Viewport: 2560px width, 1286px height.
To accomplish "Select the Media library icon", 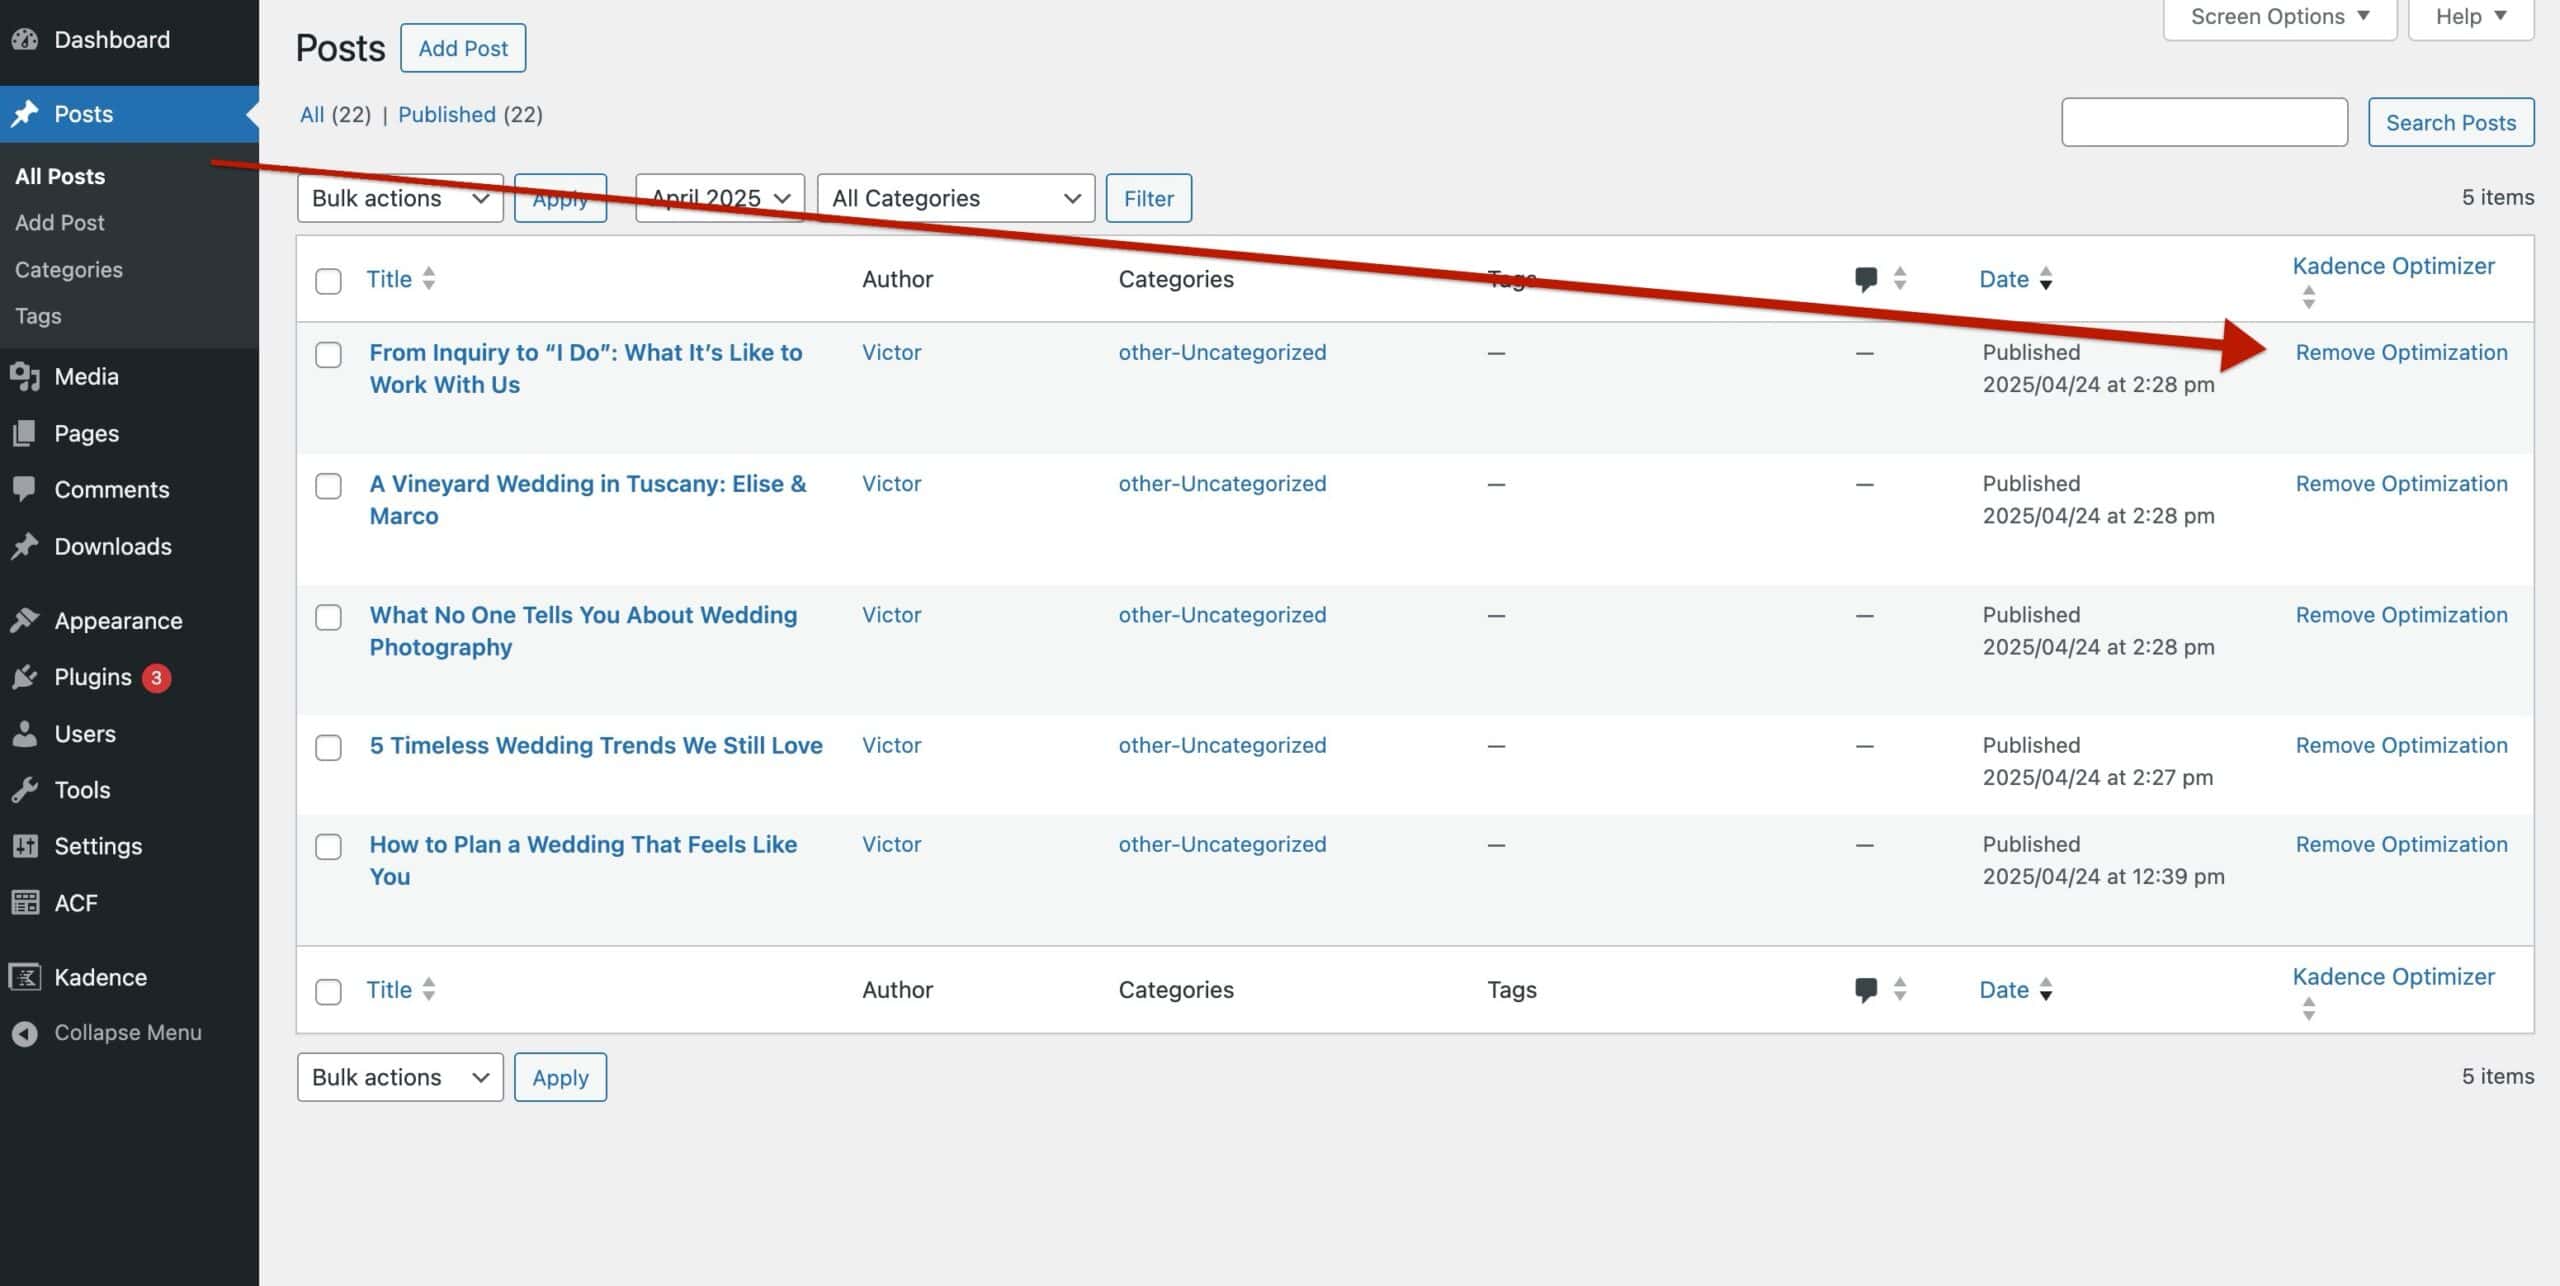I will [27, 376].
